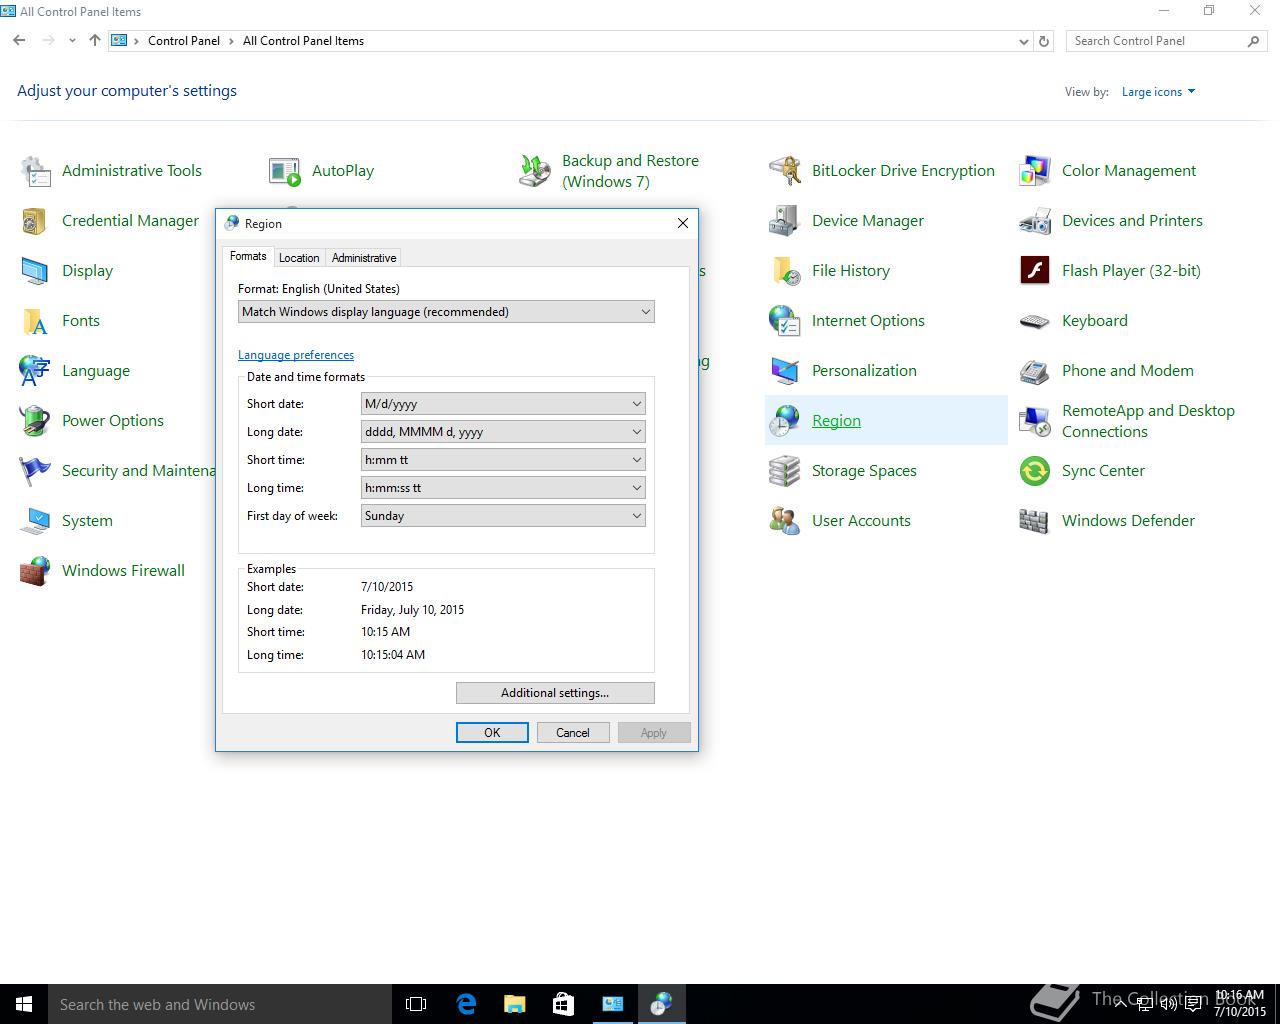Image resolution: width=1280 pixels, height=1024 pixels.
Task: Switch to the Formats tab
Action: click(x=248, y=257)
